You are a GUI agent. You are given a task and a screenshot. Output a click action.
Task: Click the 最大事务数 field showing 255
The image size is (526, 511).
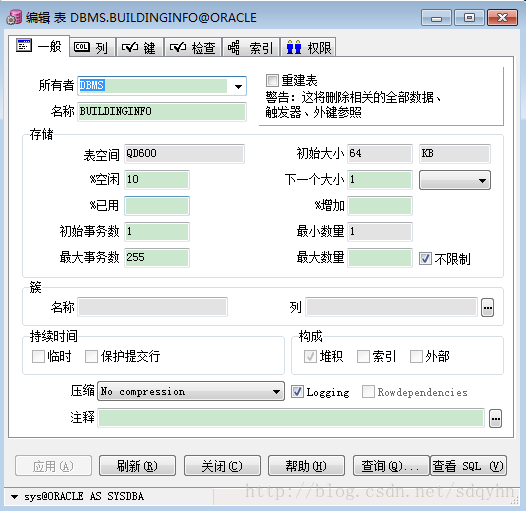tap(157, 258)
